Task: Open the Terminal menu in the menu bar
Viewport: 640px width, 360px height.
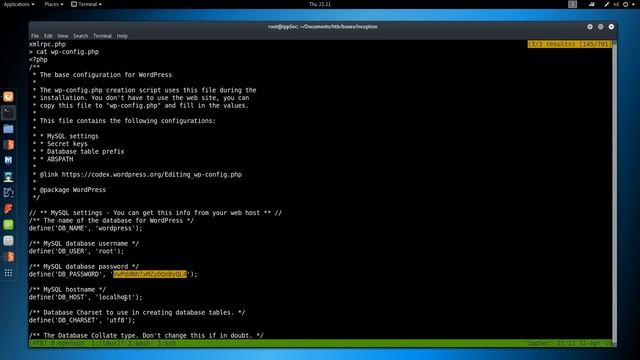Action: [x=102, y=36]
